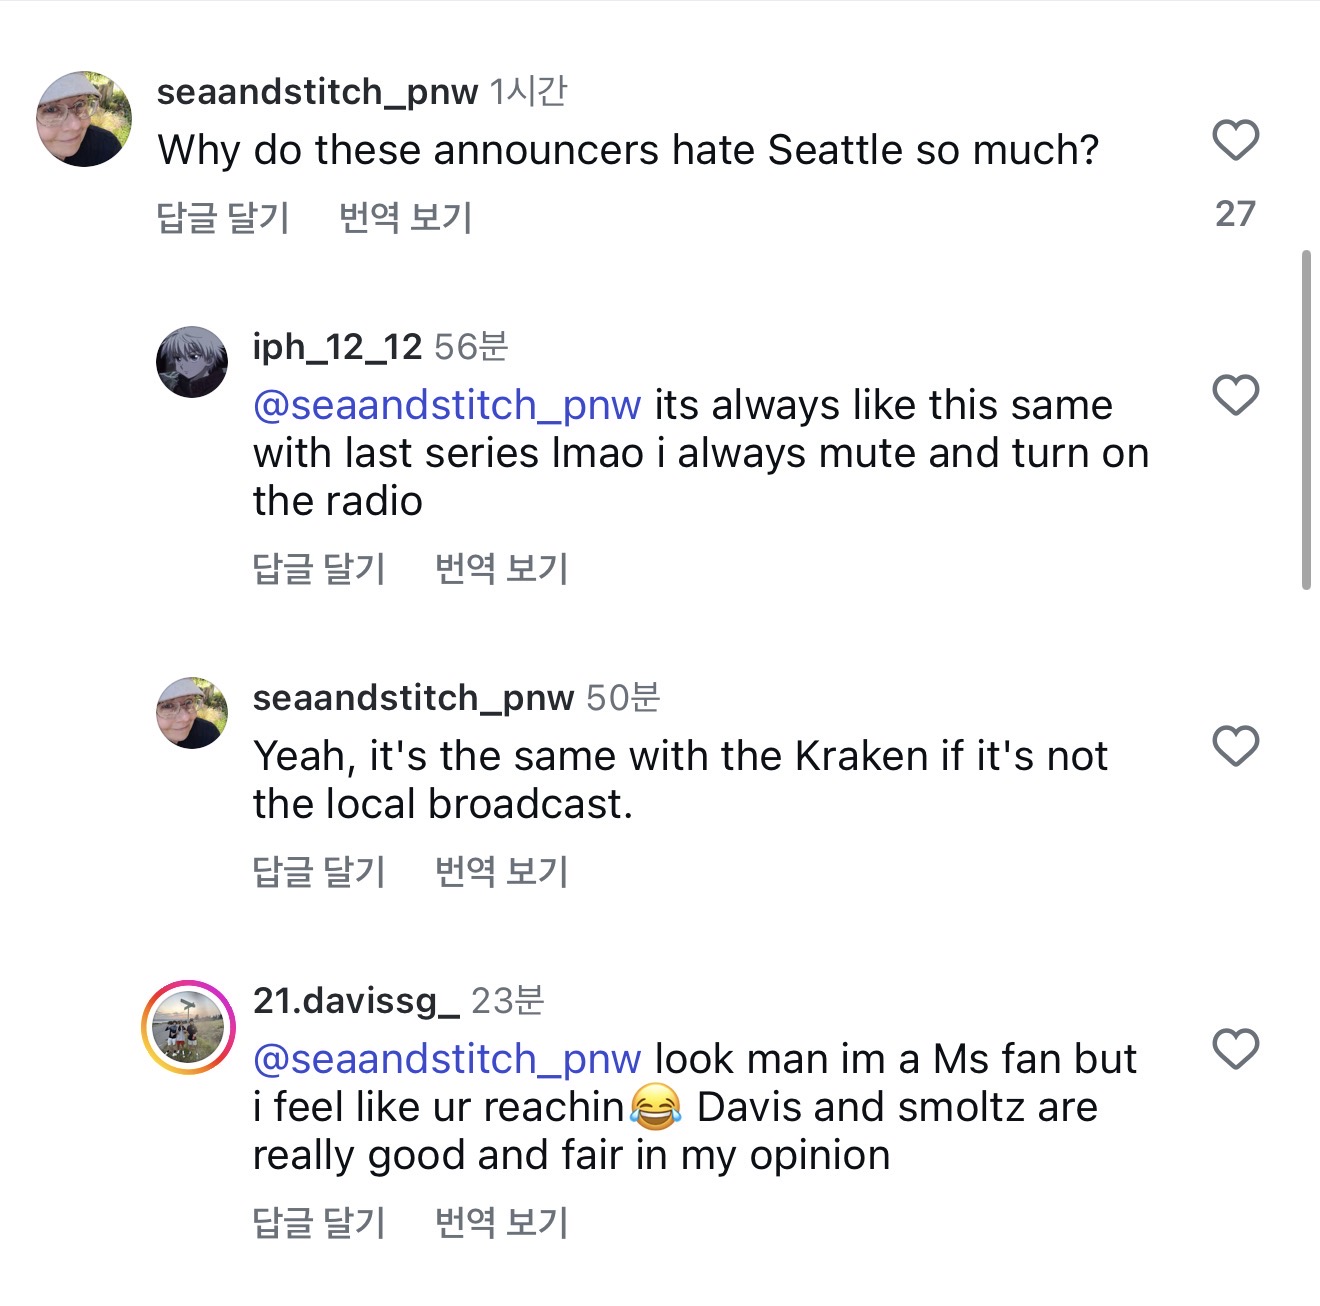
Task: Reply to the Kraken local broadcast comment
Action: pyautogui.click(x=319, y=871)
